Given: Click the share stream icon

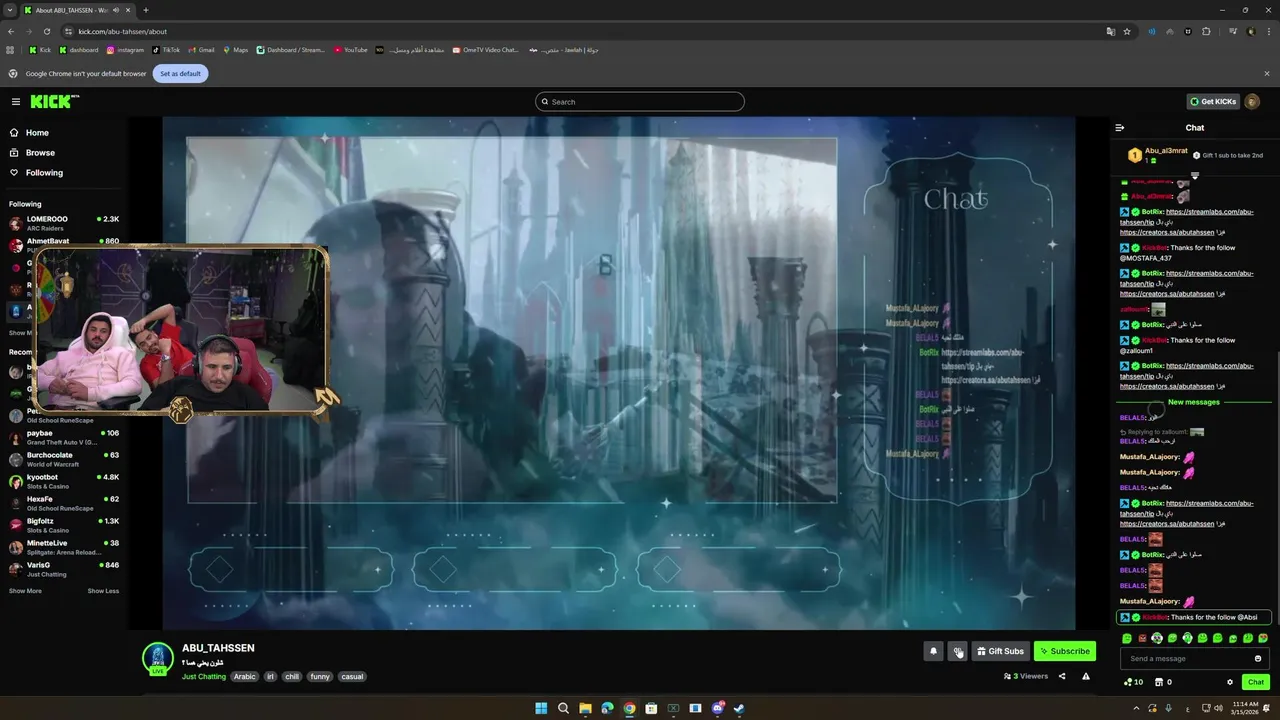Looking at the screenshot, I should coord(1062,677).
